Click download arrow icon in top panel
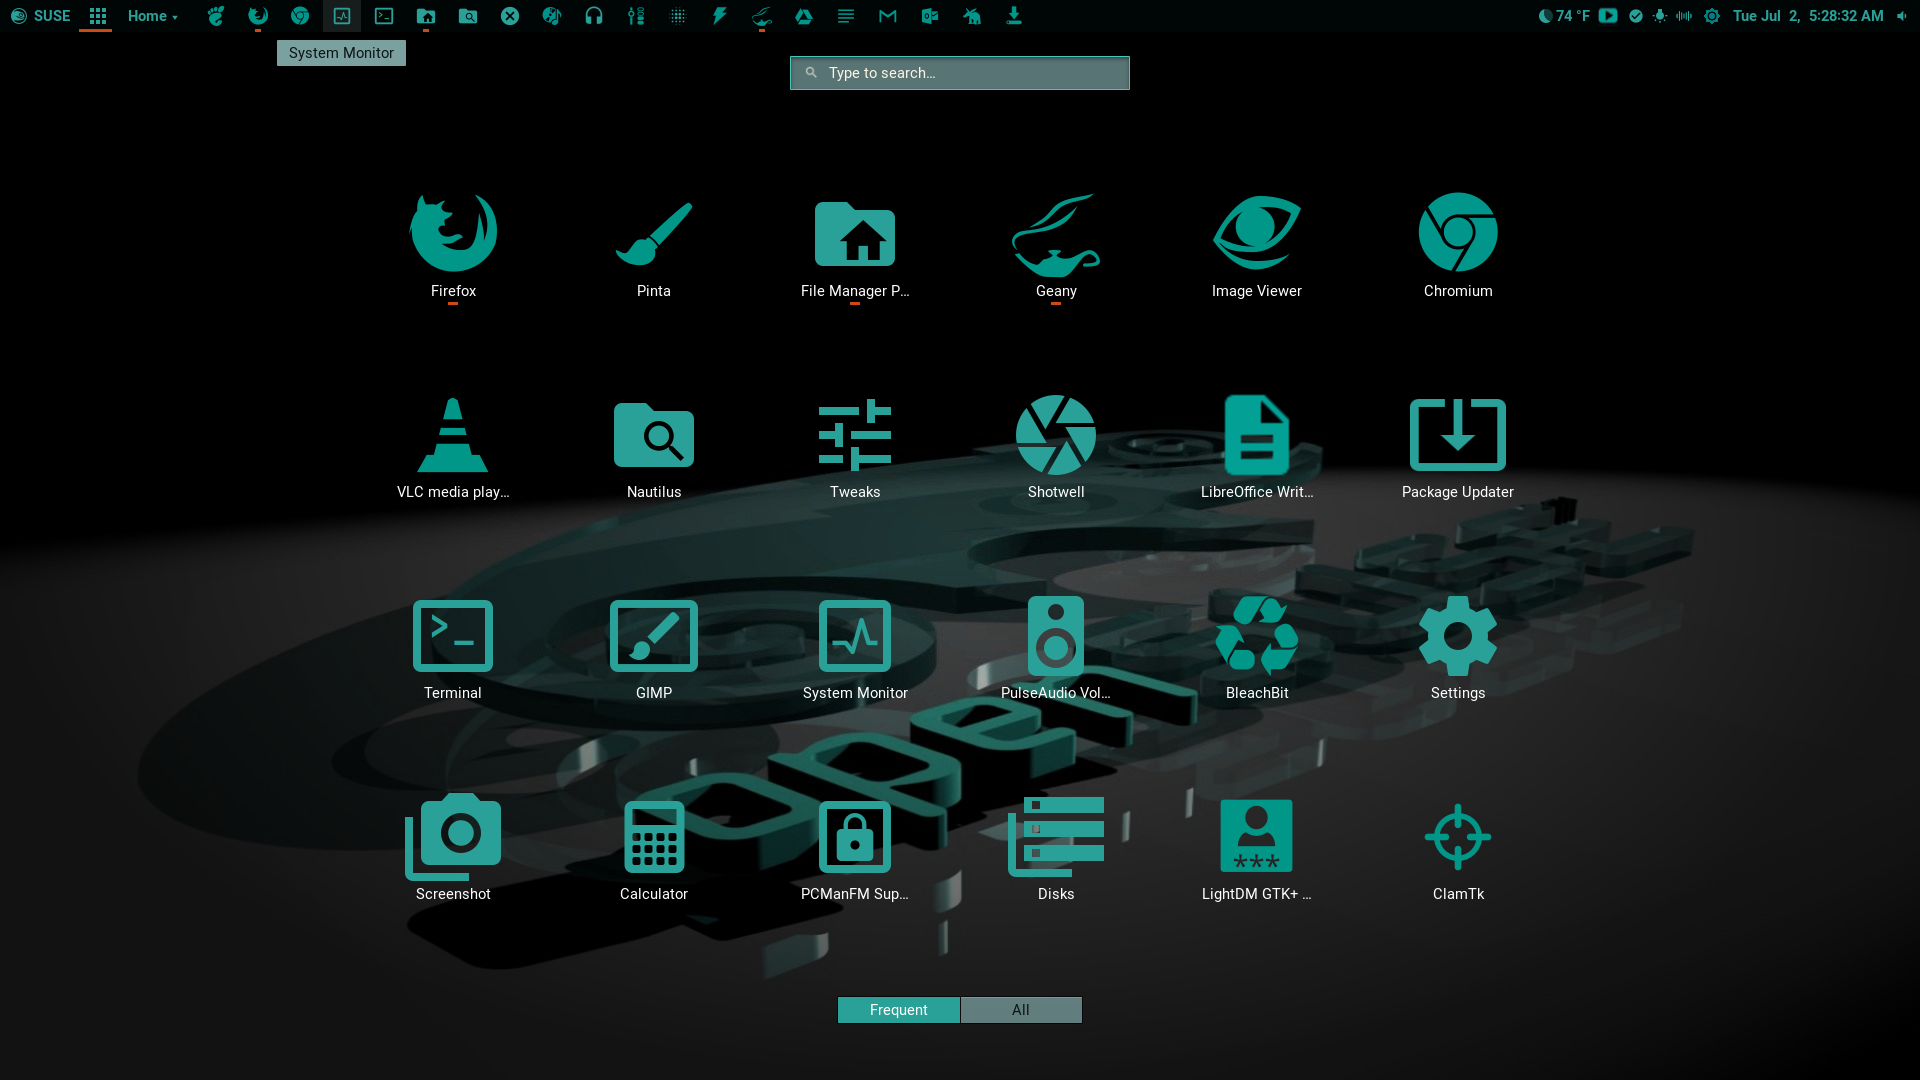 pyautogui.click(x=1014, y=16)
